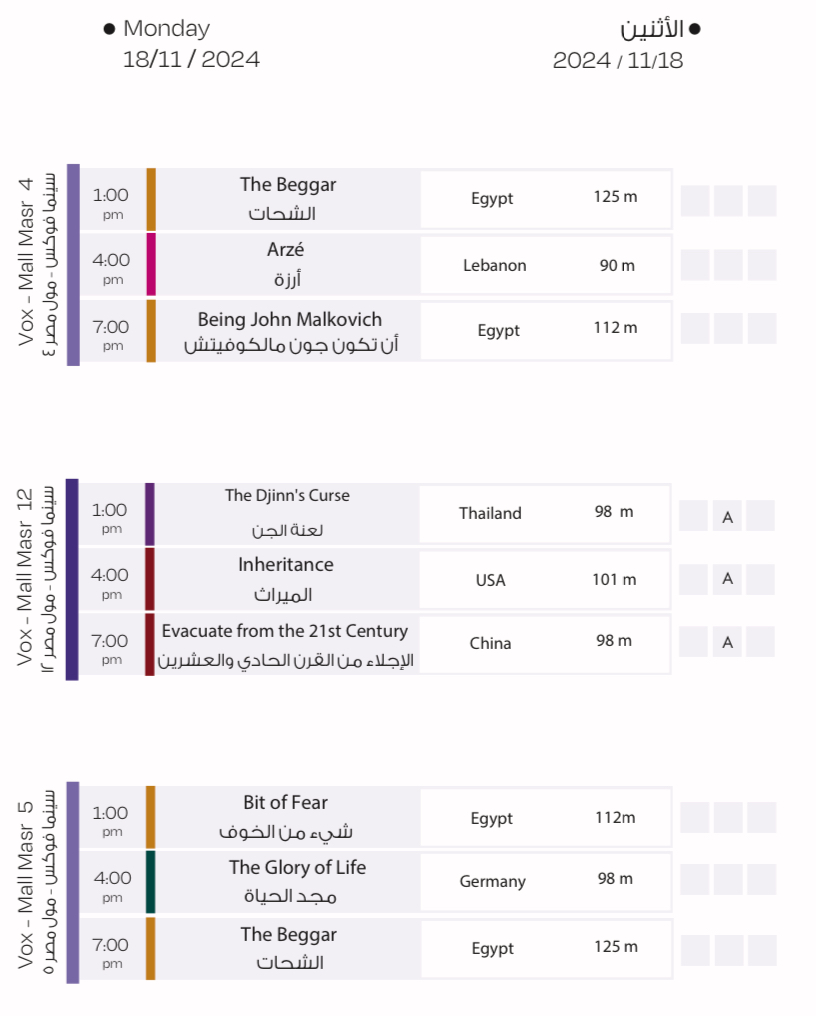
Task: Select the magenta color bar beside Arzé
Action: 151,265
